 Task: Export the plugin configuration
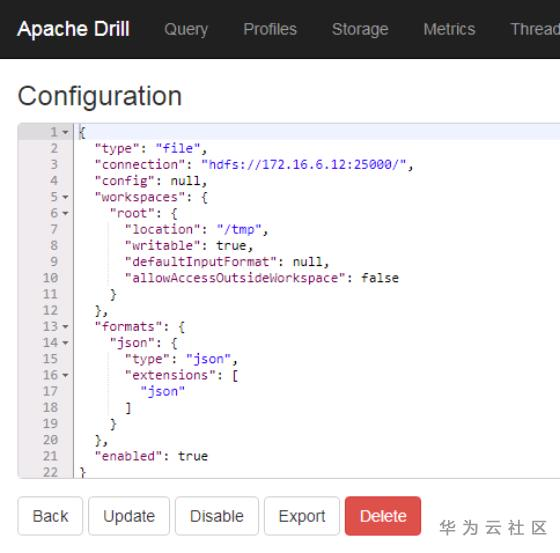pyautogui.click(x=302, y=516)
